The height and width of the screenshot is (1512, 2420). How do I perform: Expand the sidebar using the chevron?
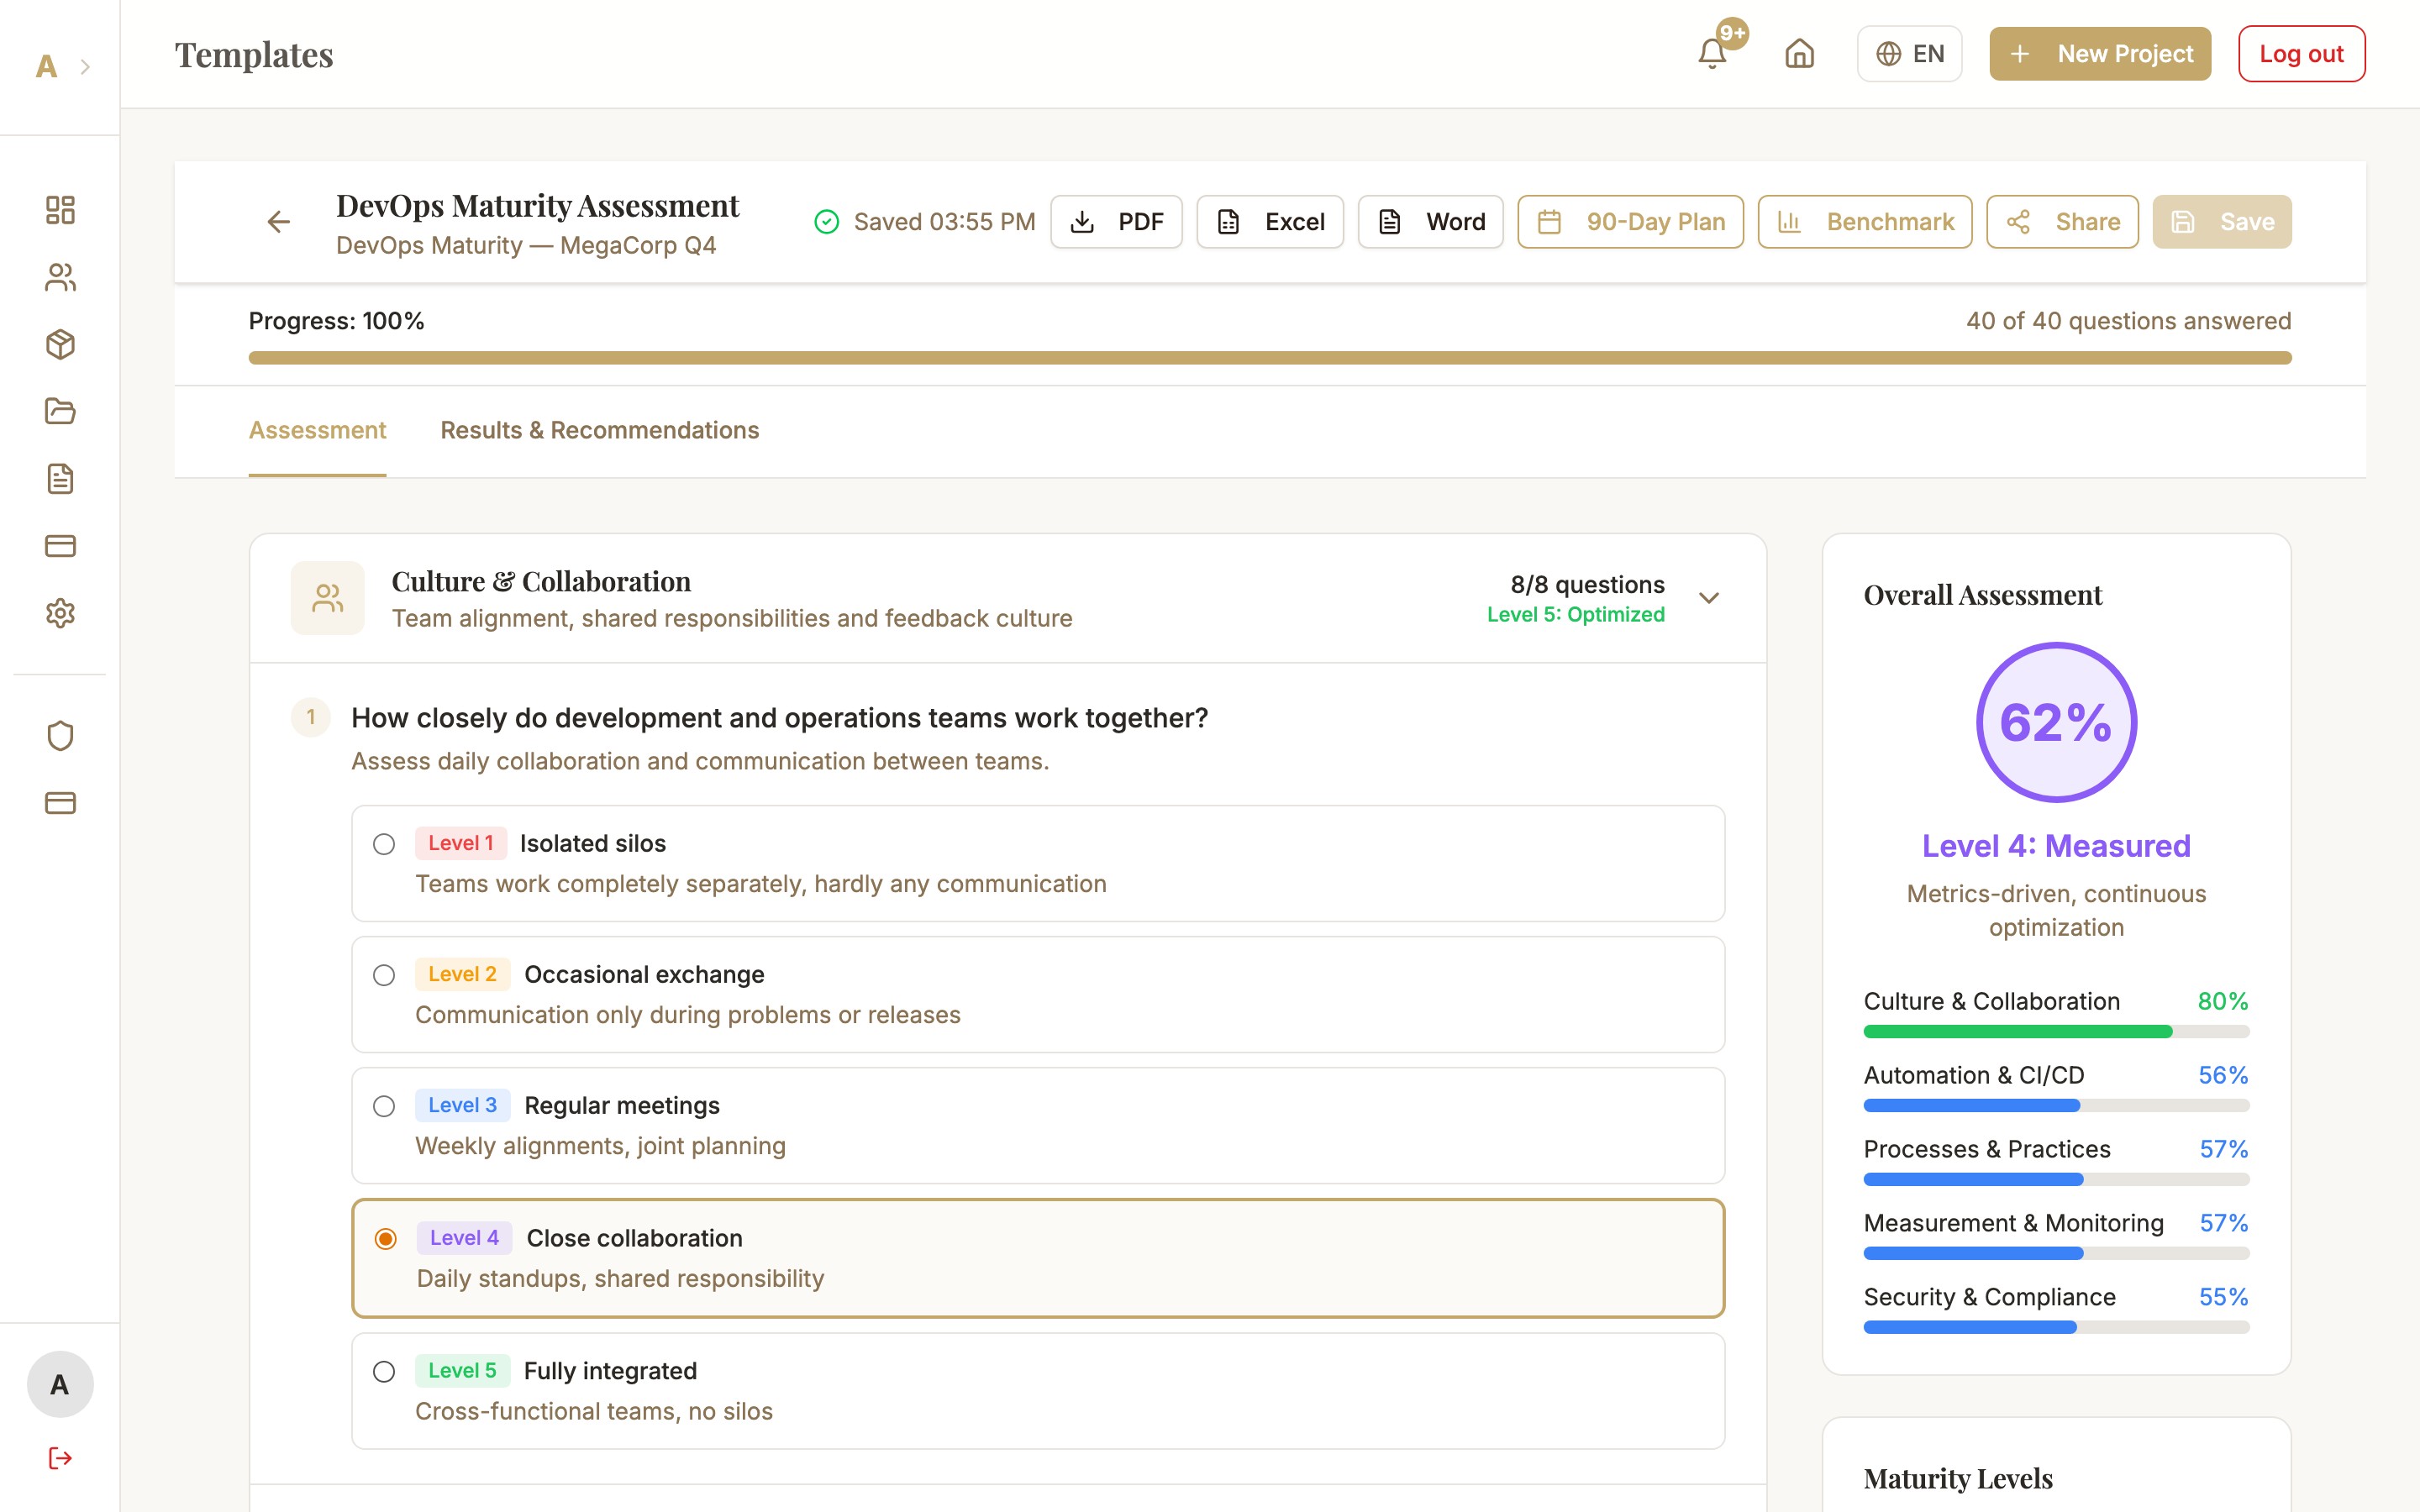pos(85,67)
